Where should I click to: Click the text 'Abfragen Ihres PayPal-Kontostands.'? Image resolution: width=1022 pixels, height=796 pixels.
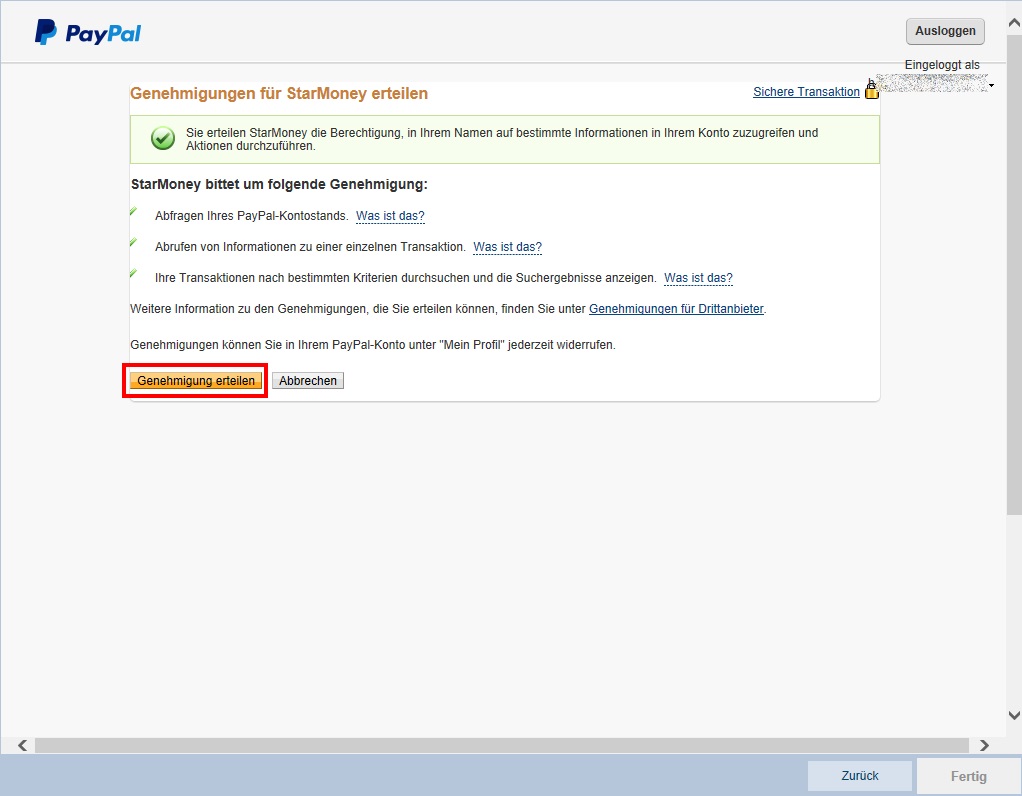[252, 216]
